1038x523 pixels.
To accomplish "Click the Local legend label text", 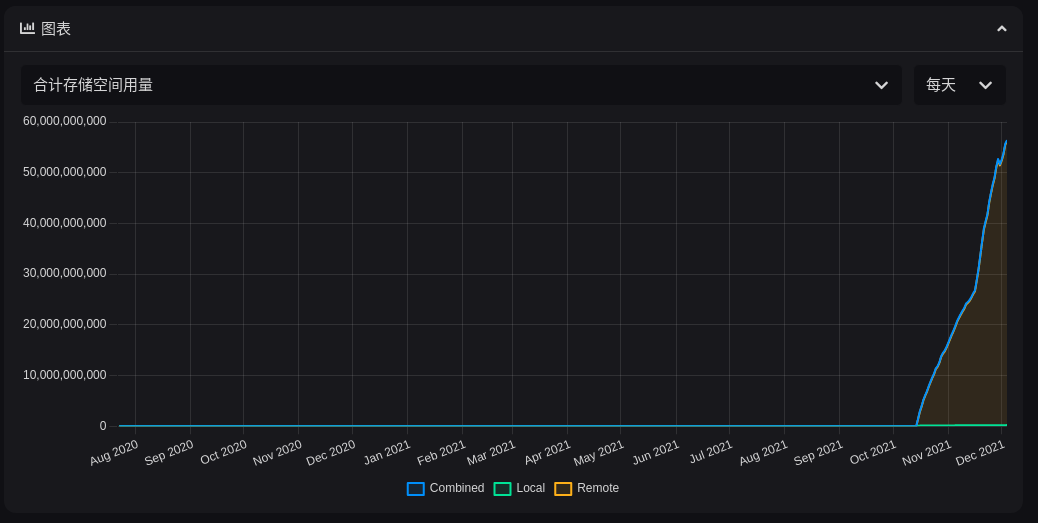I will coord(531,488).
